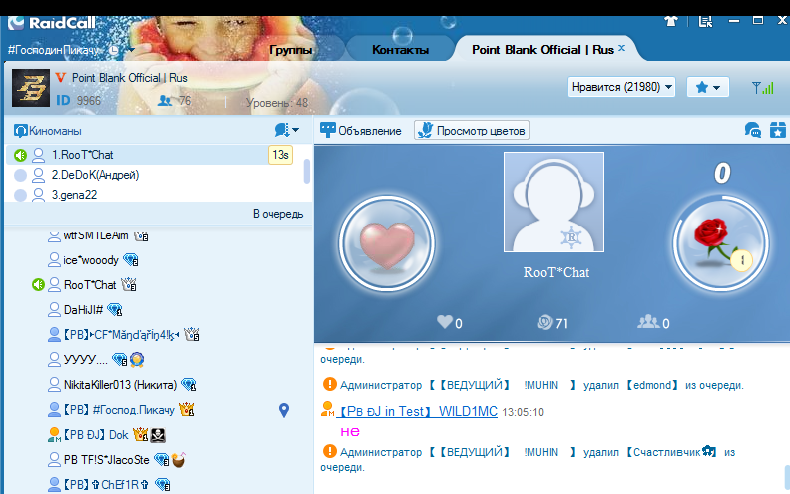Click the network signal strength icon

coord(762,88)
